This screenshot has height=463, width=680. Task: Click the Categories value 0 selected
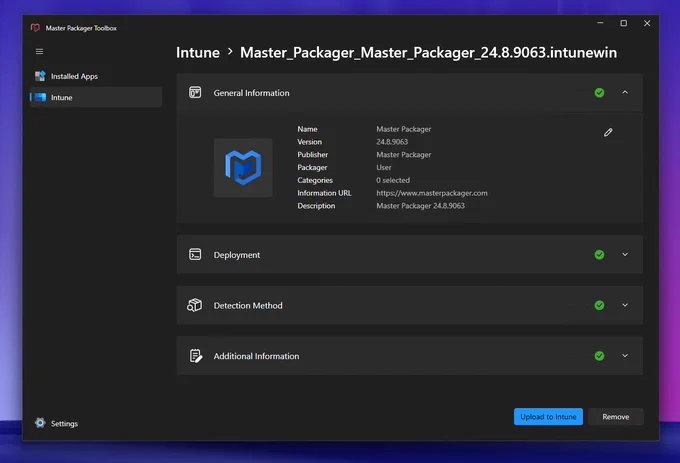393,180
